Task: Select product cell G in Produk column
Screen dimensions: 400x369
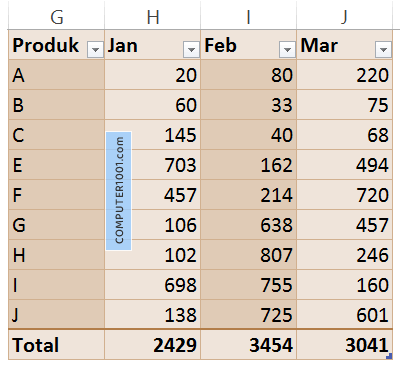Action: 56,225
